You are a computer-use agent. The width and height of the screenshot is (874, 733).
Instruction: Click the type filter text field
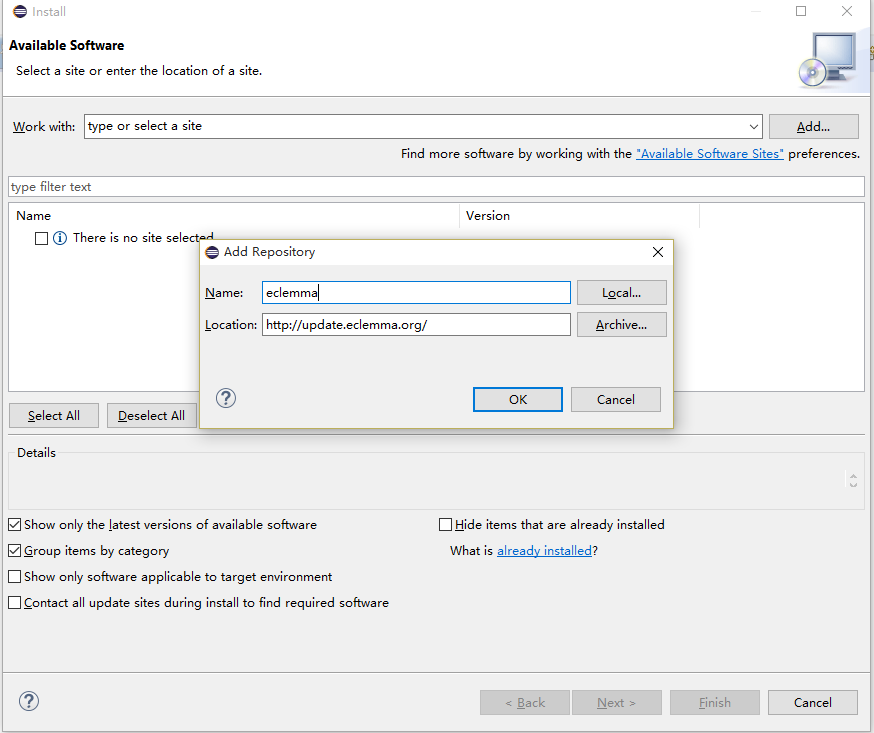pyautogui.click(x=436, y=187)
